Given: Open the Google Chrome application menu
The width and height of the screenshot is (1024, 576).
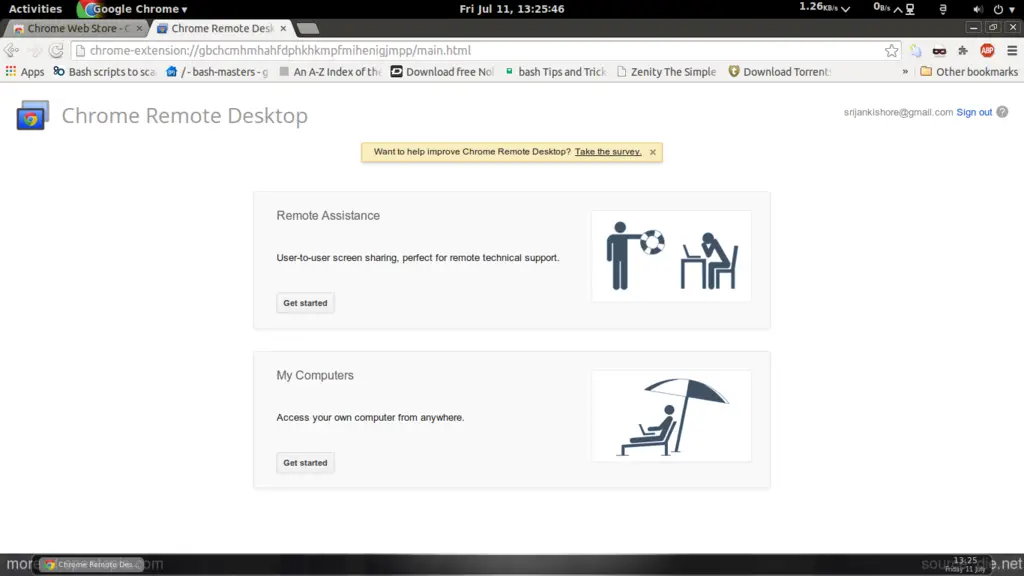Looking at the screenshot, I should [x=133, y=9].
